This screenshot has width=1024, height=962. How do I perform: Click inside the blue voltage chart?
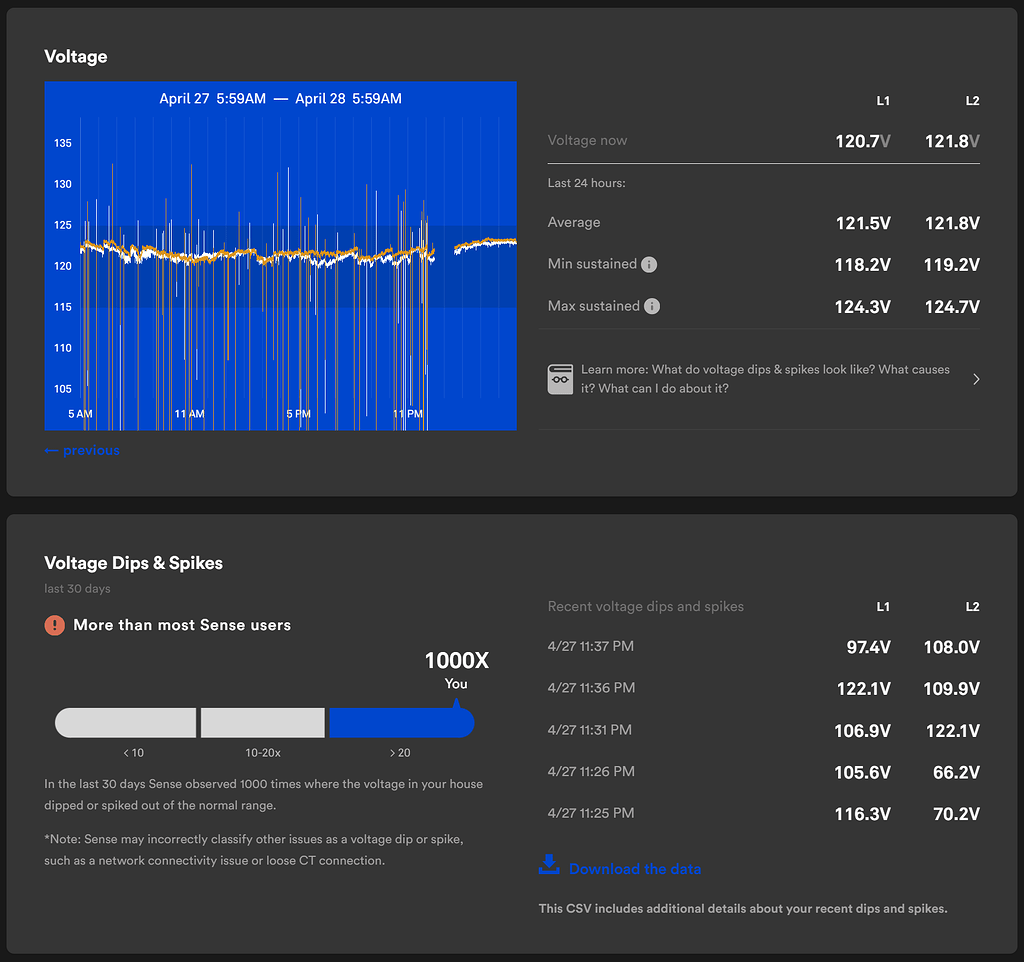coord(280,255)
